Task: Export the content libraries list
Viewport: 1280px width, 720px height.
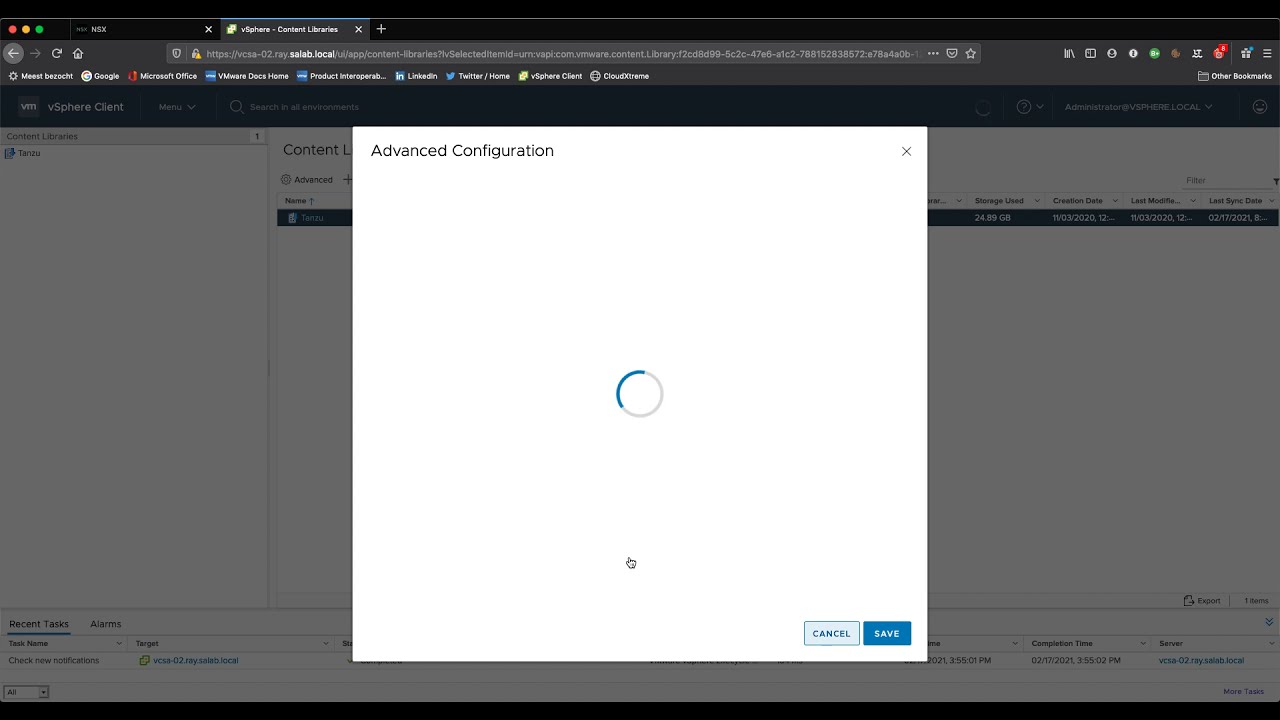Action: [x=1202, y=601]
